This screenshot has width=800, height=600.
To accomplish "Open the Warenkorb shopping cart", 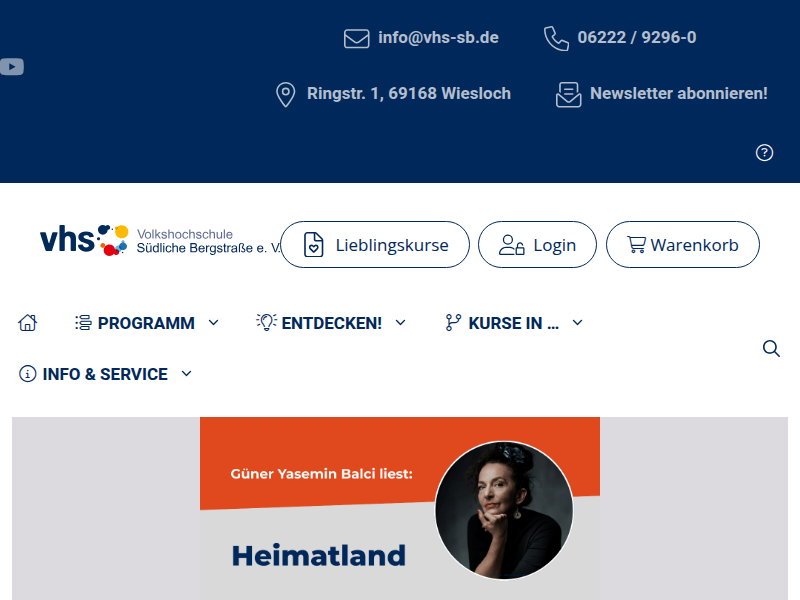I will [x=683, y=244].
